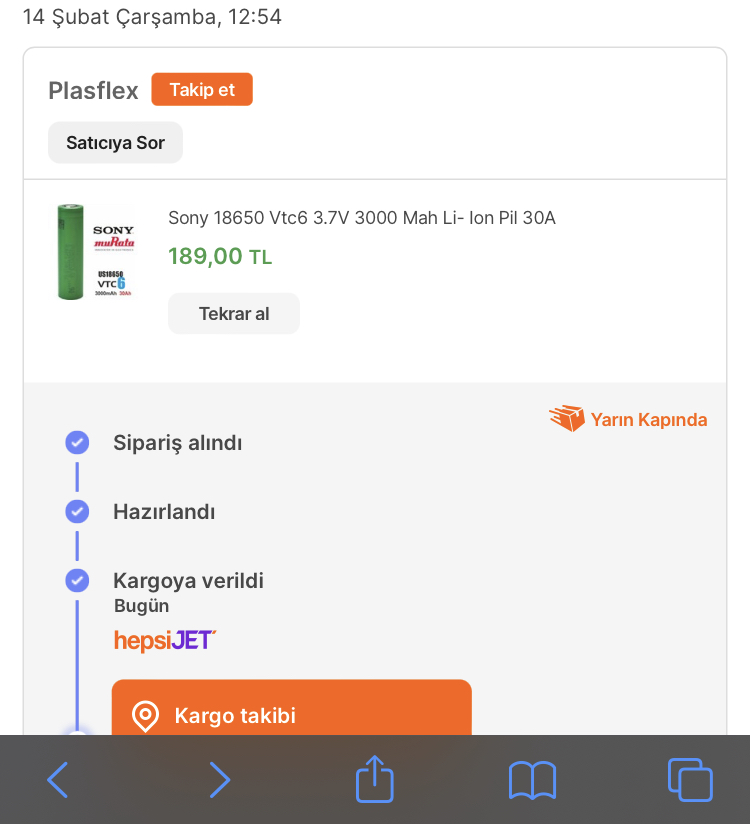Open the Safari bookmarks book icon

point(532,779)
